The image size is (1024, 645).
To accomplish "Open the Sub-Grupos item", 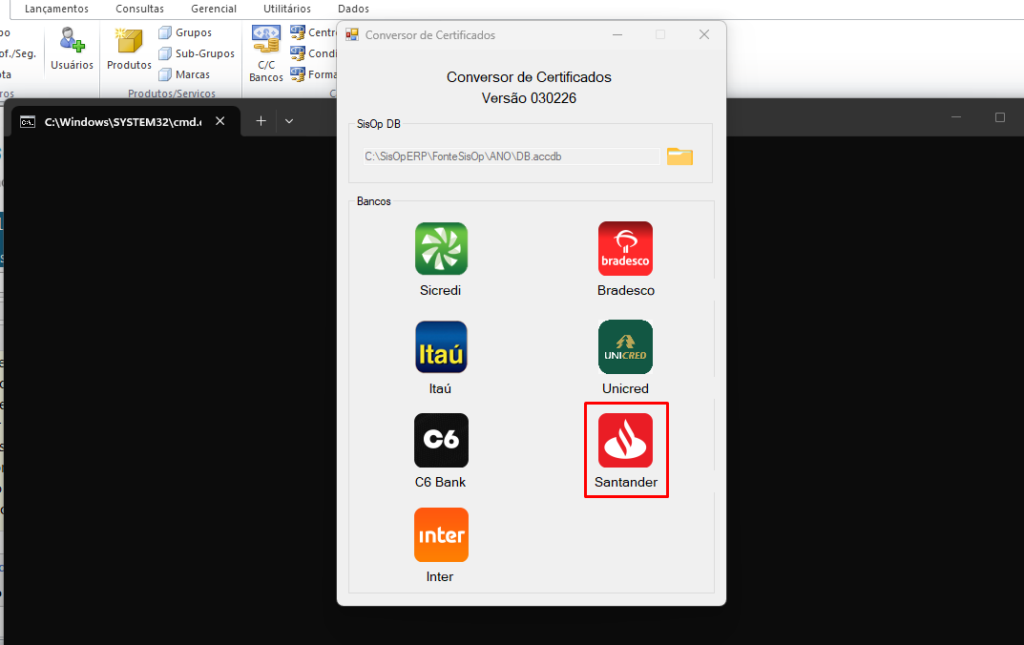I will coord(196,54).
